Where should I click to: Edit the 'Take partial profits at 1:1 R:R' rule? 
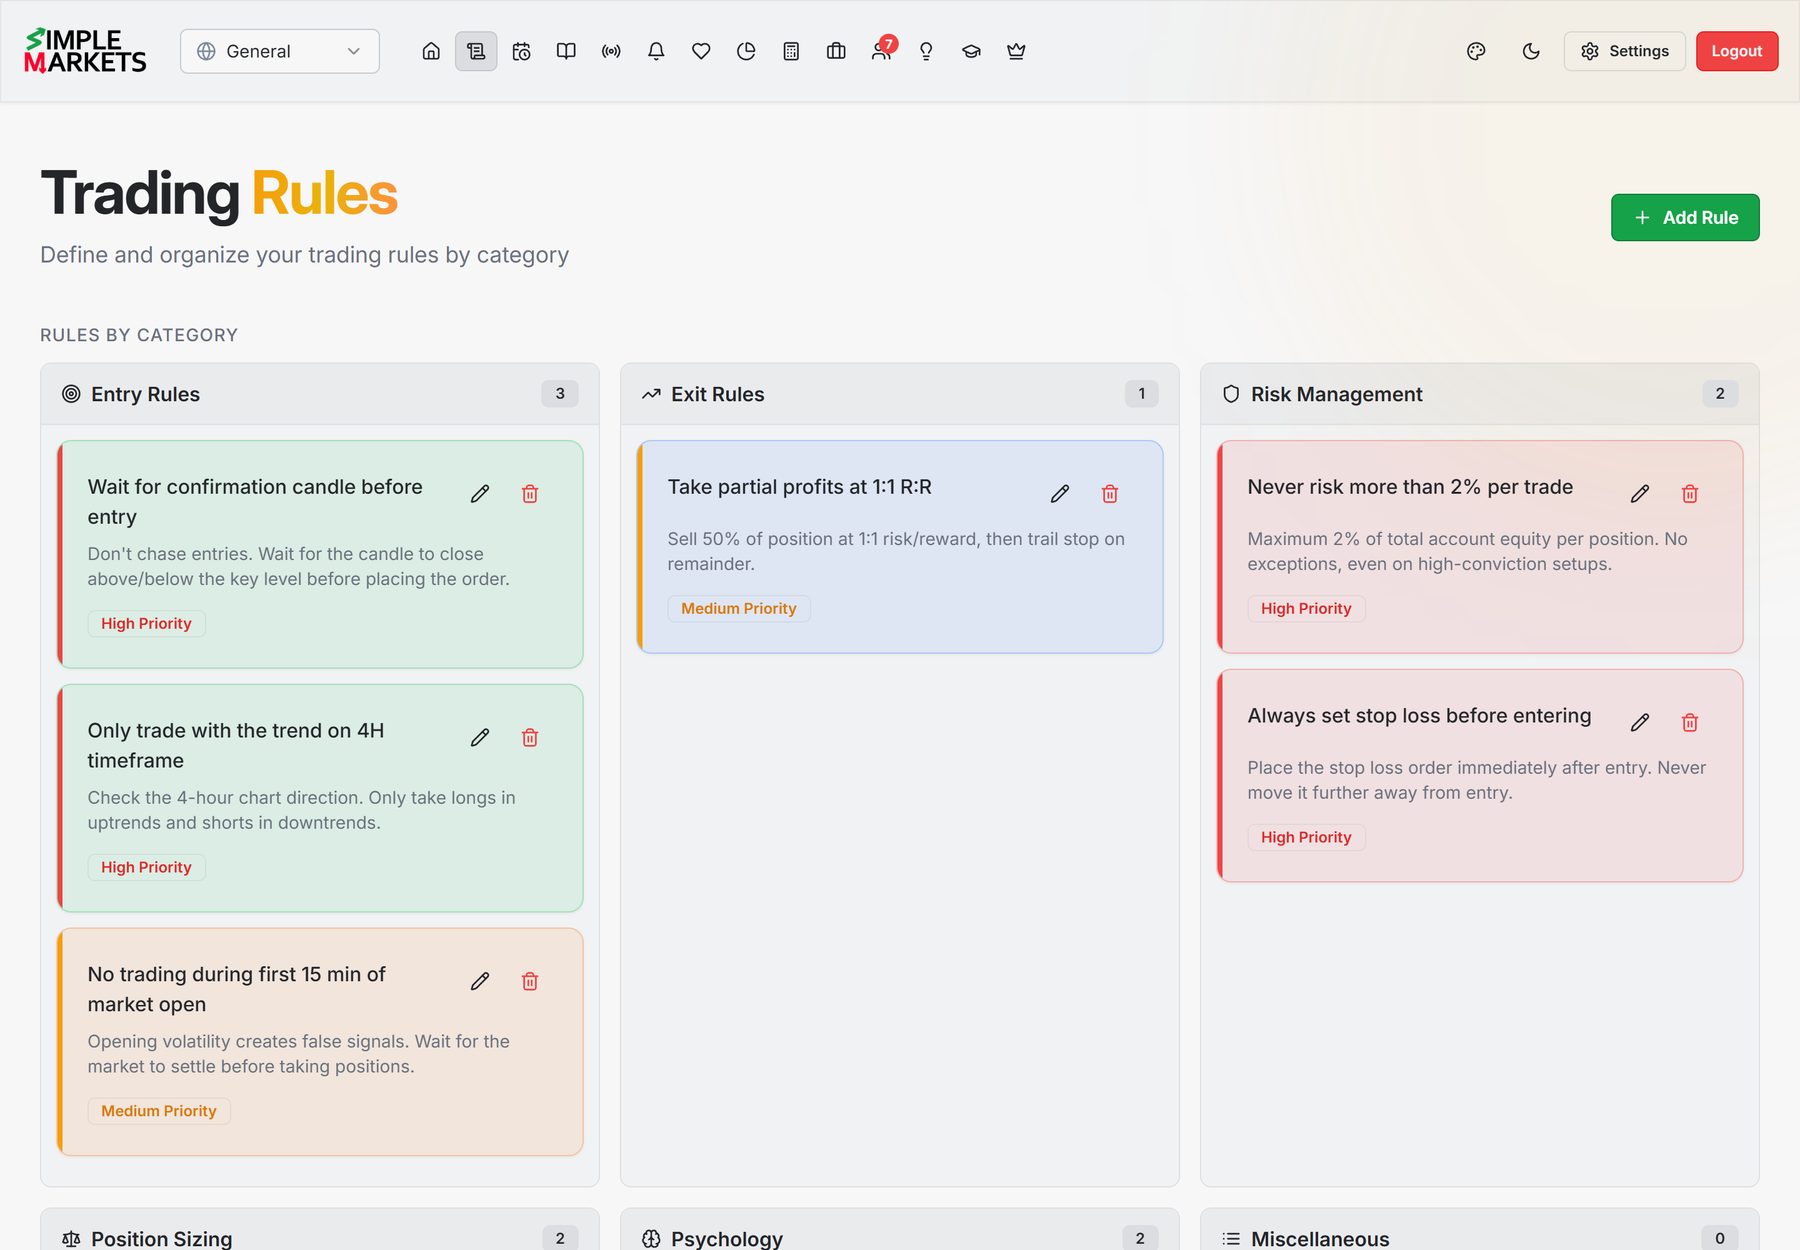[1060, 494]
